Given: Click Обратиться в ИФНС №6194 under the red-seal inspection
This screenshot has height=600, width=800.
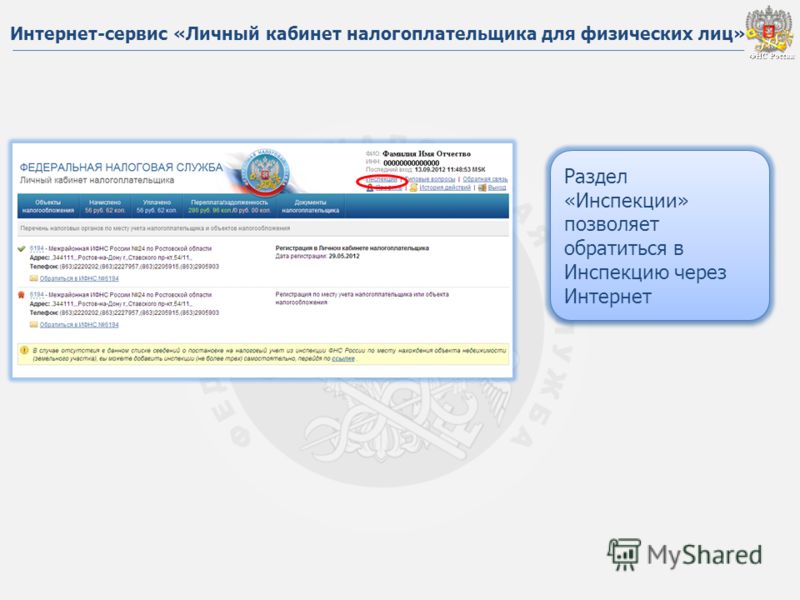Looking at the screenshot, I should click(x=79, y=324).
